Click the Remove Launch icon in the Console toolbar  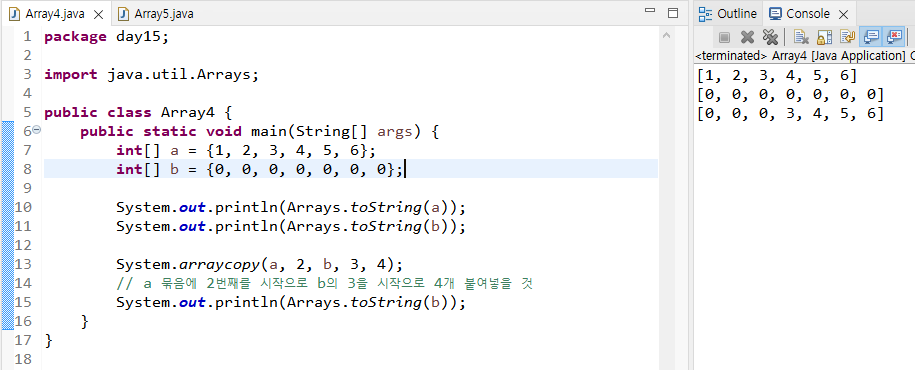(747, 37)
